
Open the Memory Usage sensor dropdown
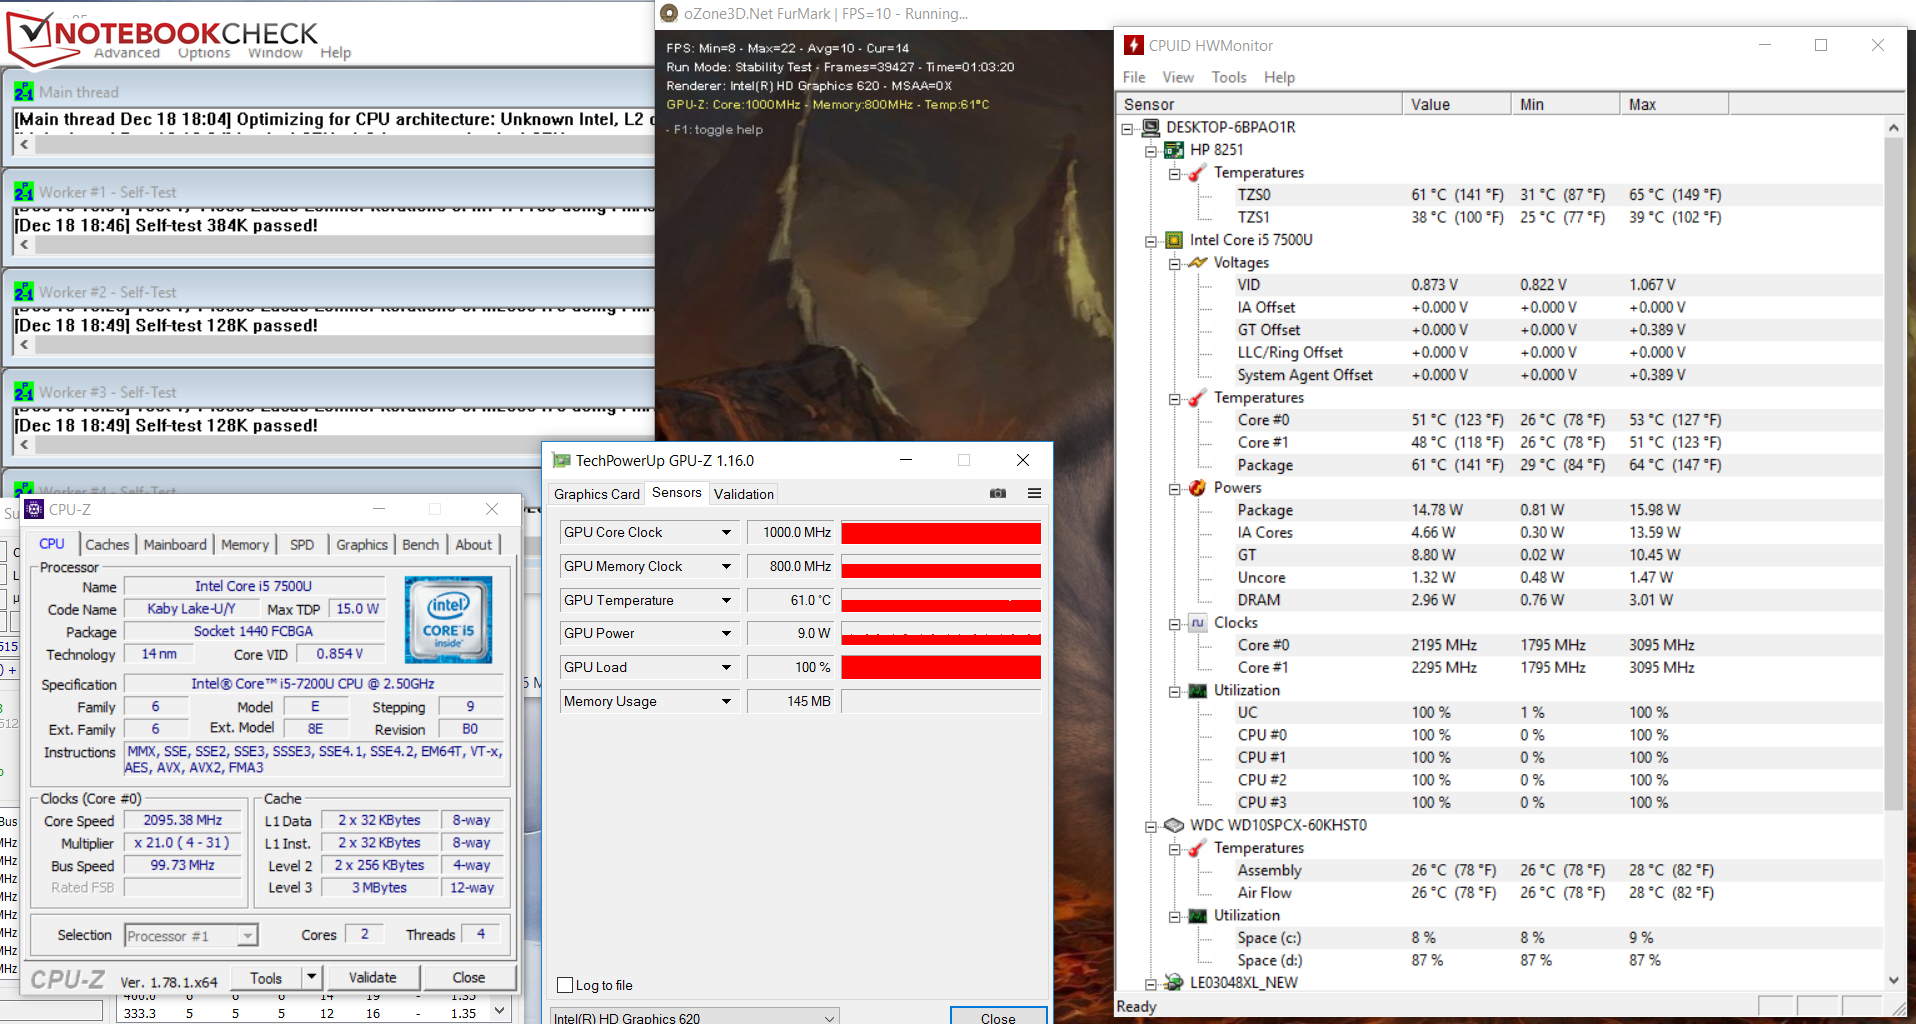726,702
